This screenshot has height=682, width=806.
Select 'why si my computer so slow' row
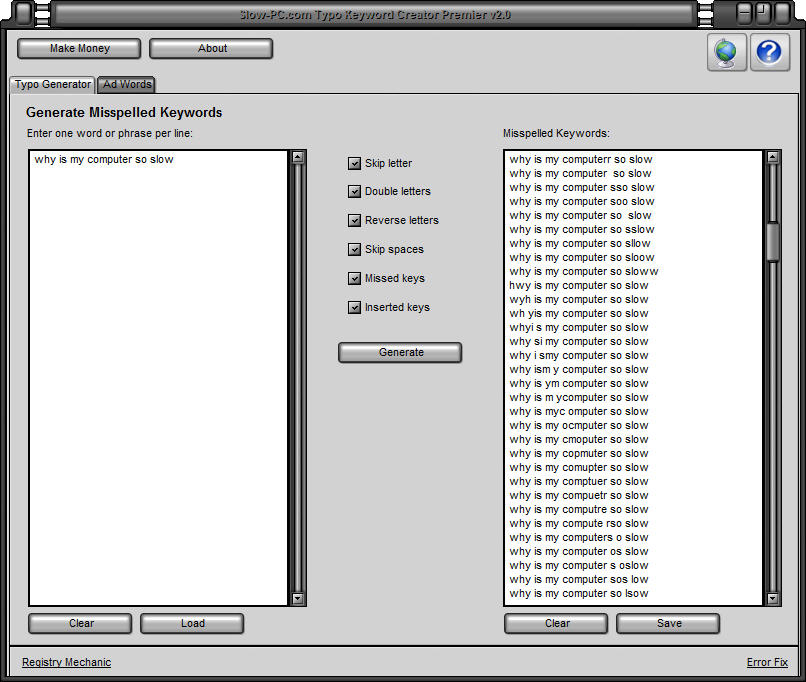click(579, 341)
